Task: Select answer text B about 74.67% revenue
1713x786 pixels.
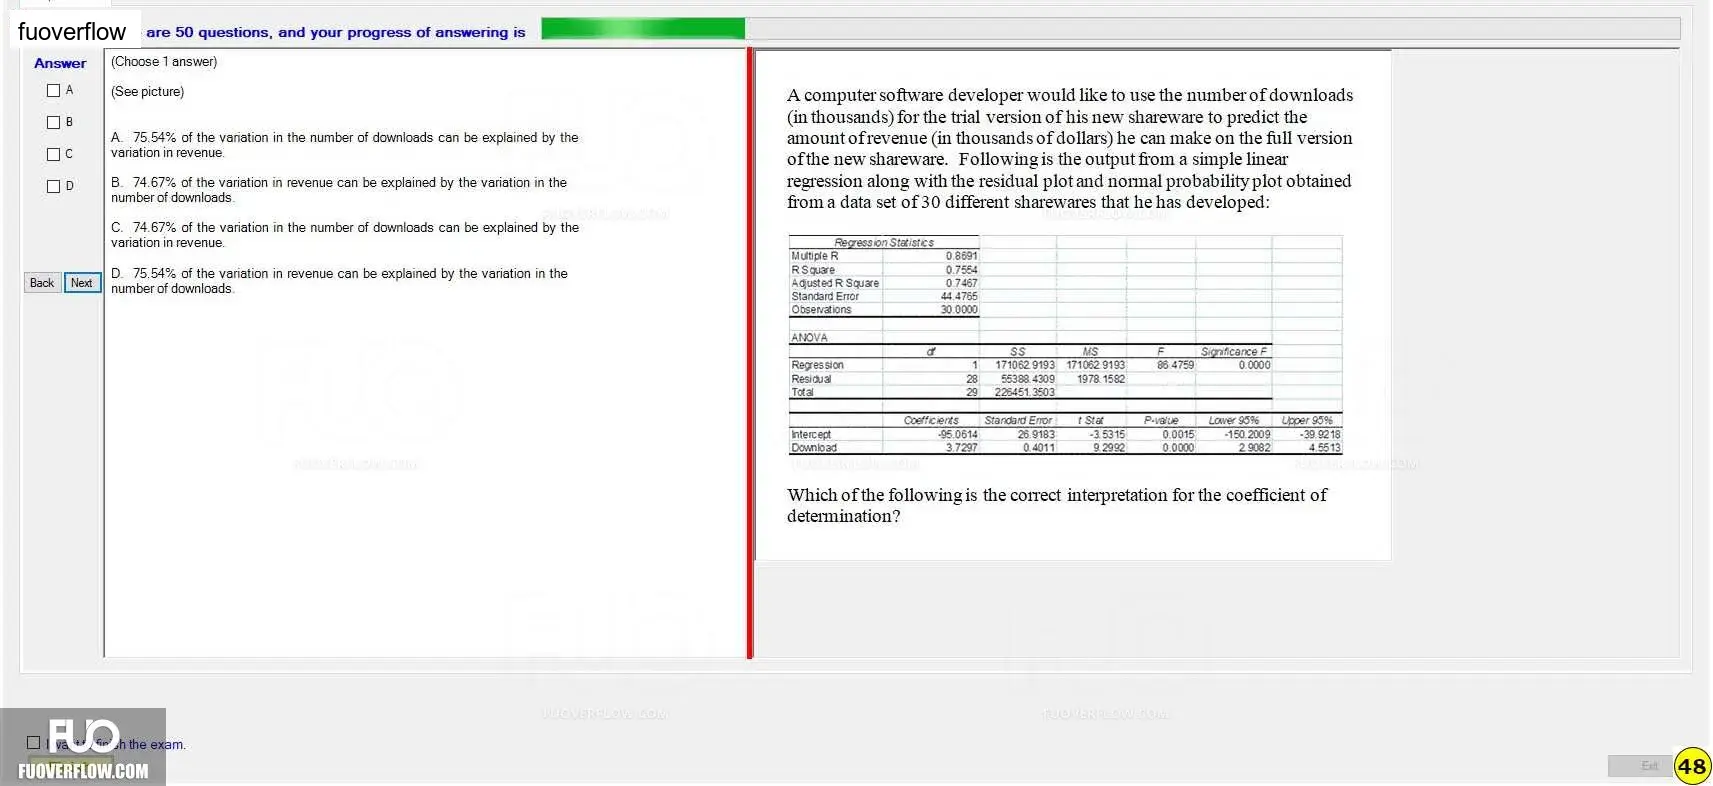Action: (x=339, y=190)
